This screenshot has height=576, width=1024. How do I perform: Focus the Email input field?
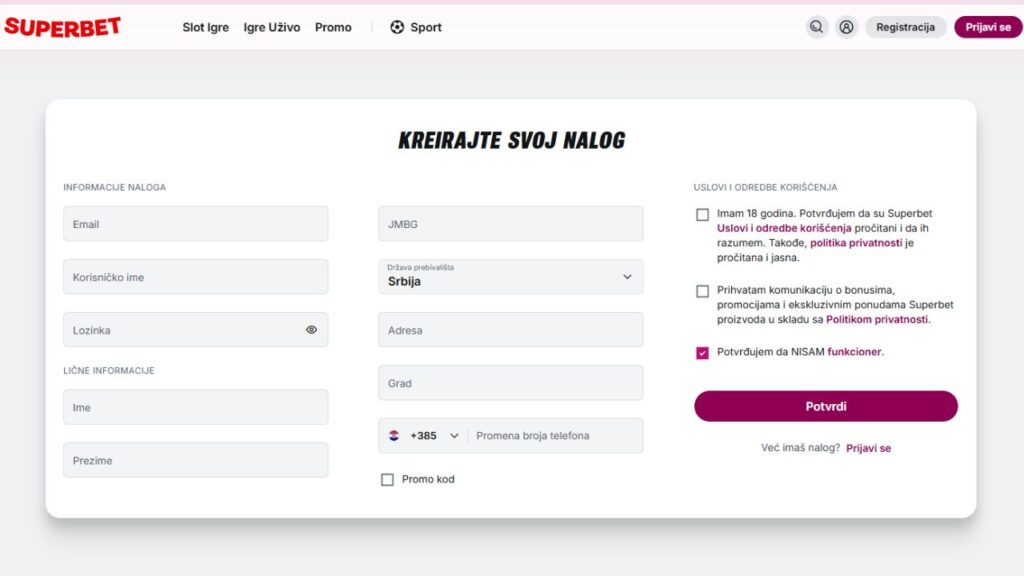pyautogui.click(x=196, y=223)
